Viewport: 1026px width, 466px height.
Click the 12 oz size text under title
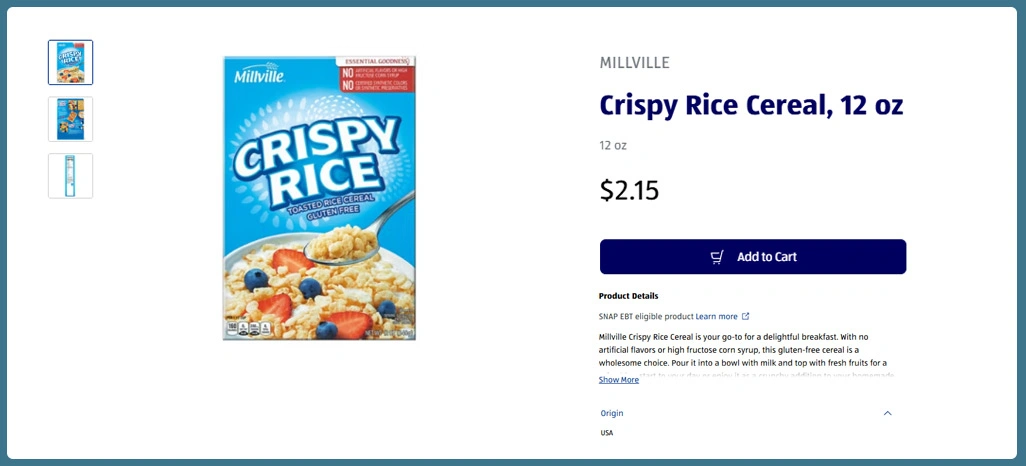coord(613,146)
